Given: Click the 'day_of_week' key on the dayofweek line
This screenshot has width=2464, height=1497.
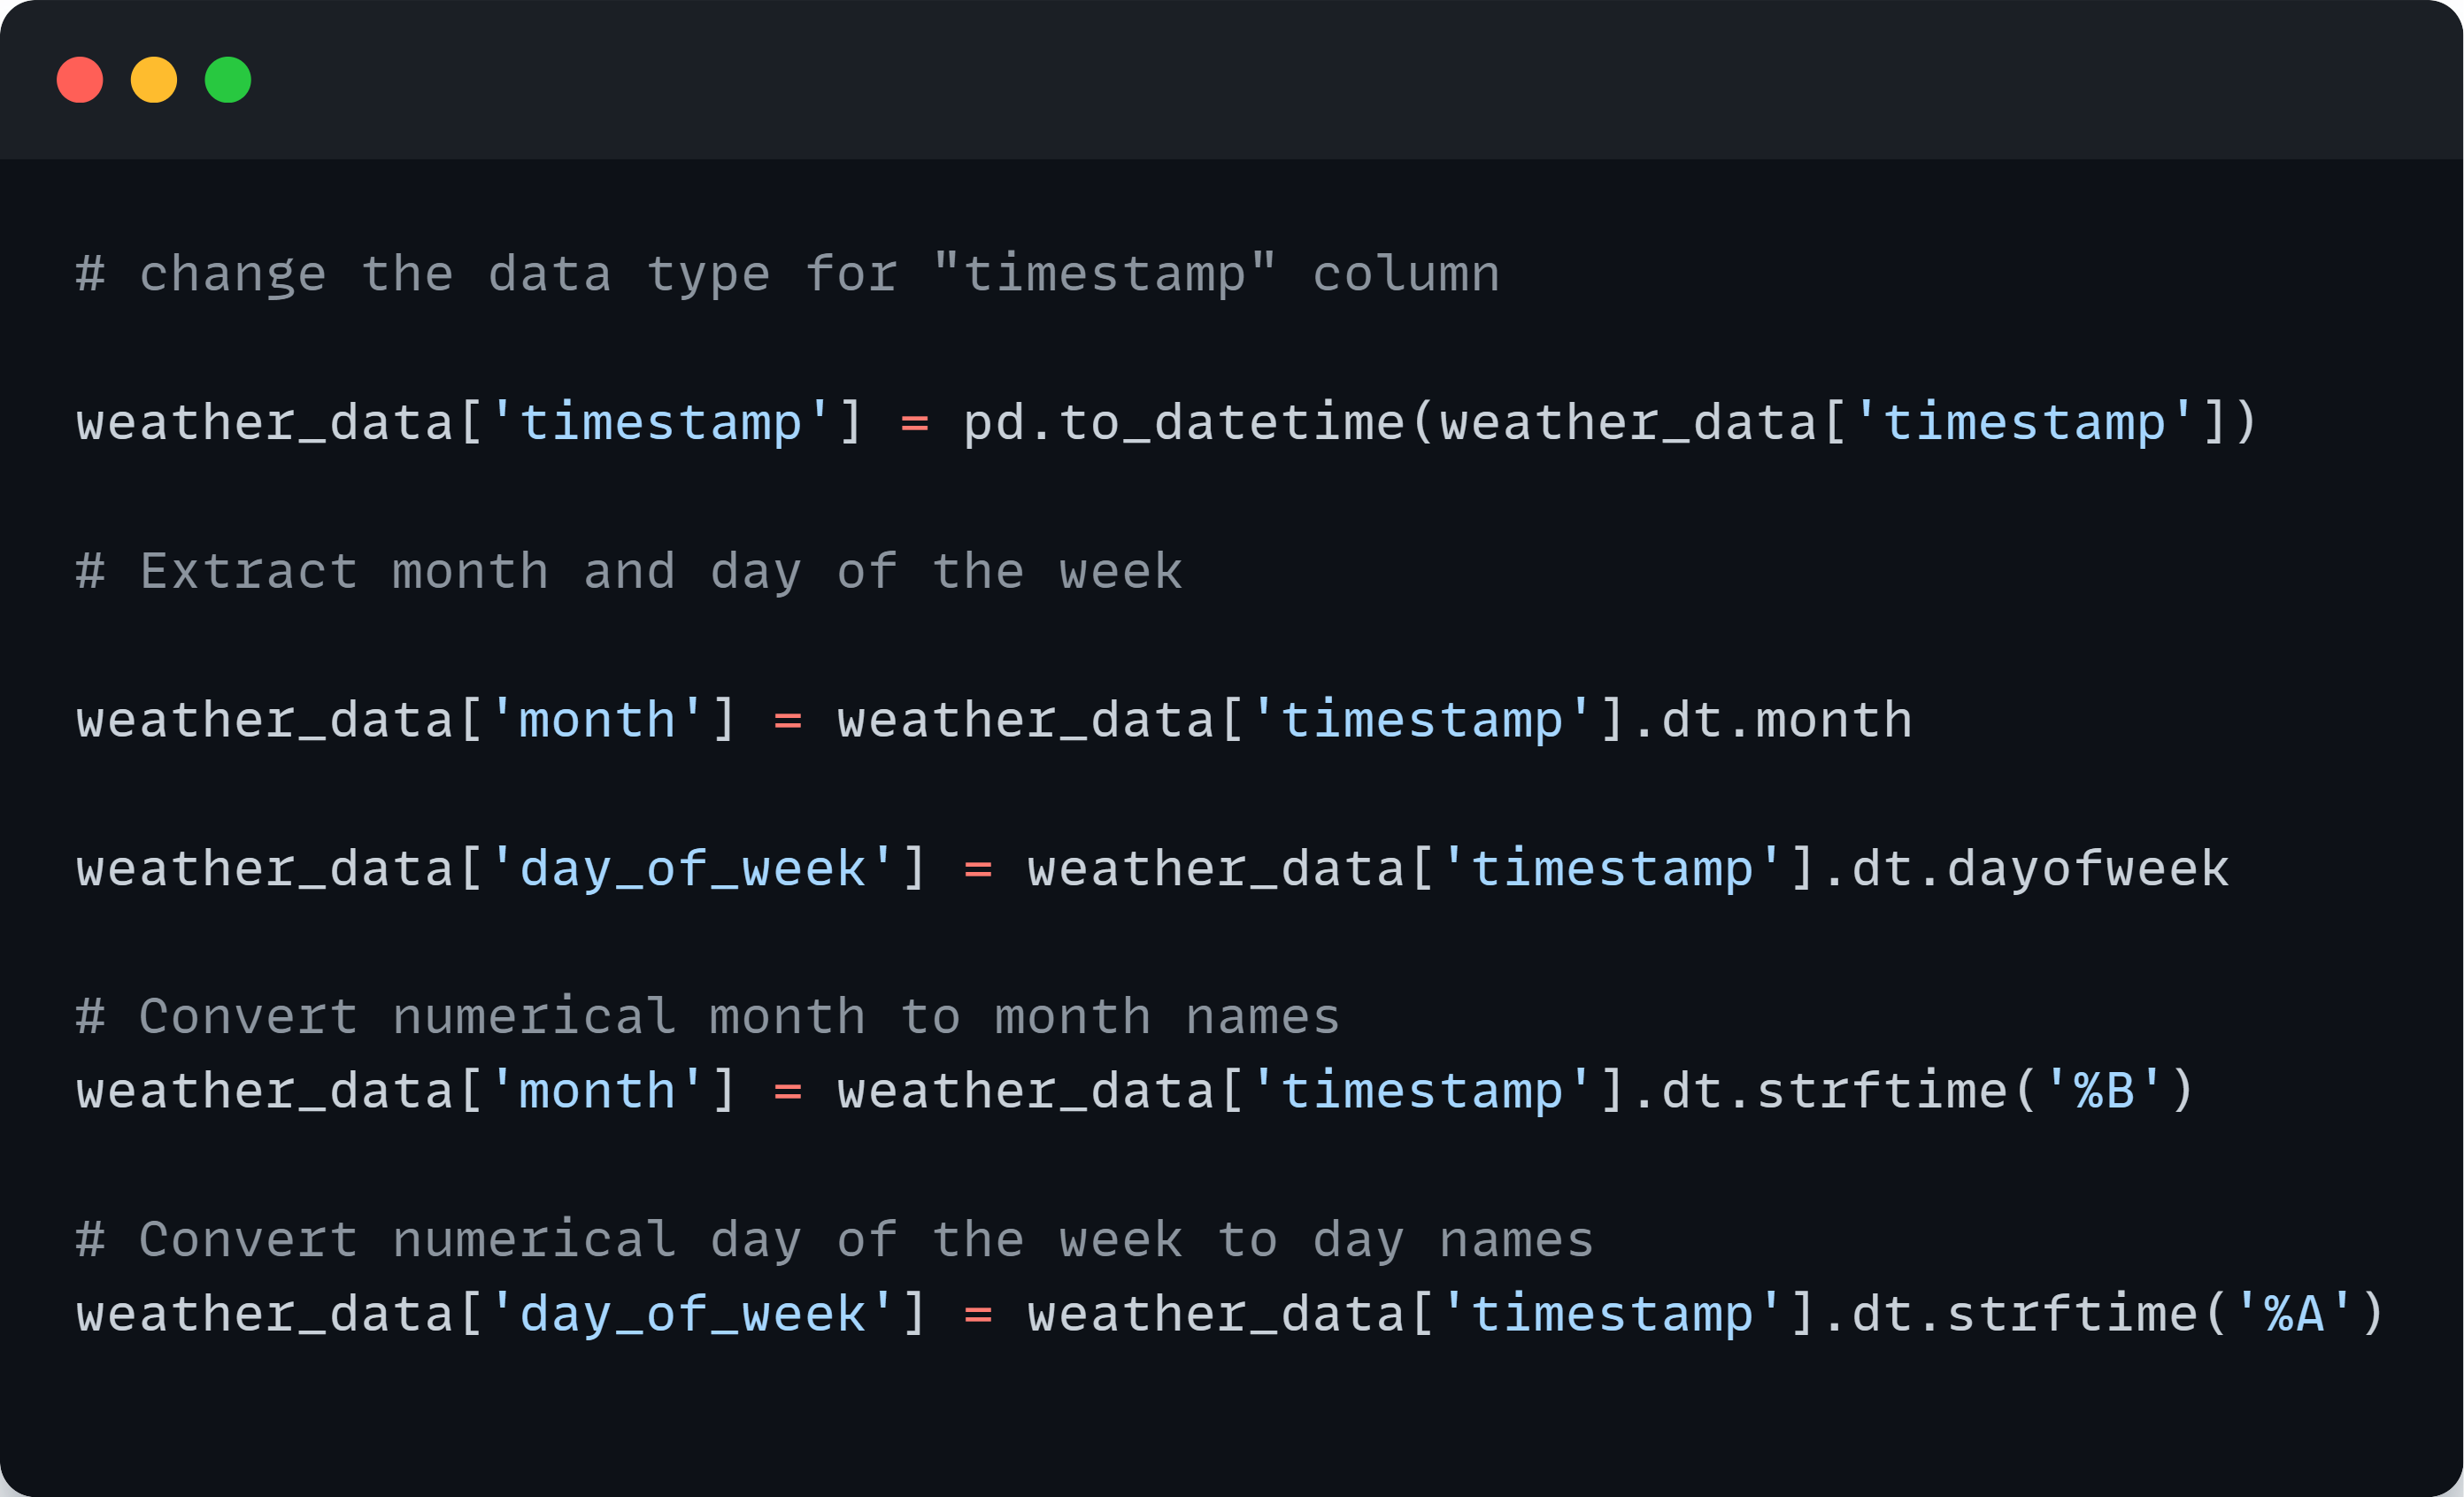Looking at the screenshot, I should point(692,868).
